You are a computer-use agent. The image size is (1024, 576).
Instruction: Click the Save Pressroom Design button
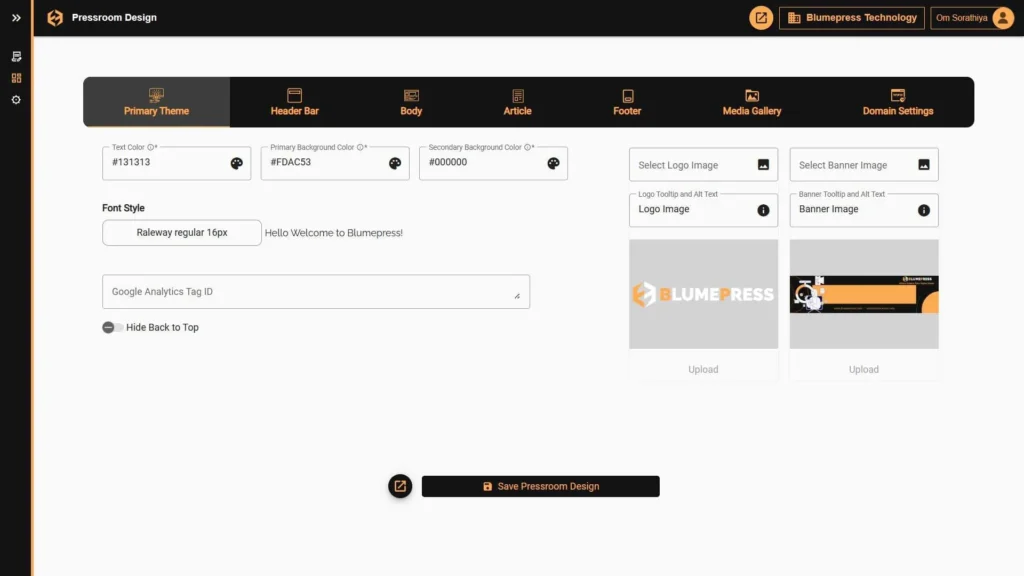coord(540,486)
